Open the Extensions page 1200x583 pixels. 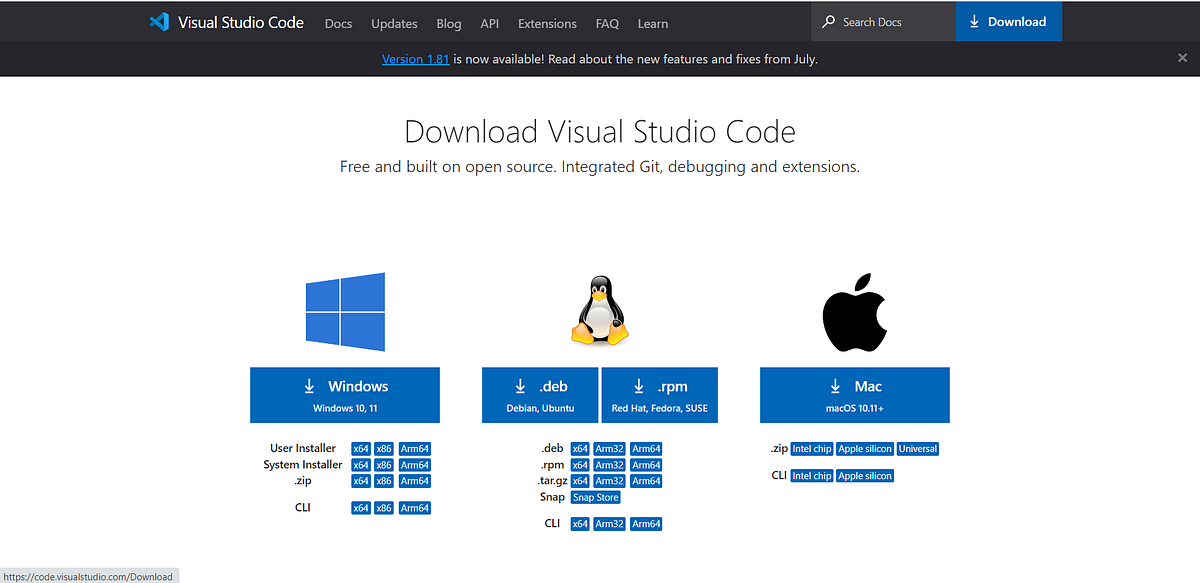pos(547,23)
